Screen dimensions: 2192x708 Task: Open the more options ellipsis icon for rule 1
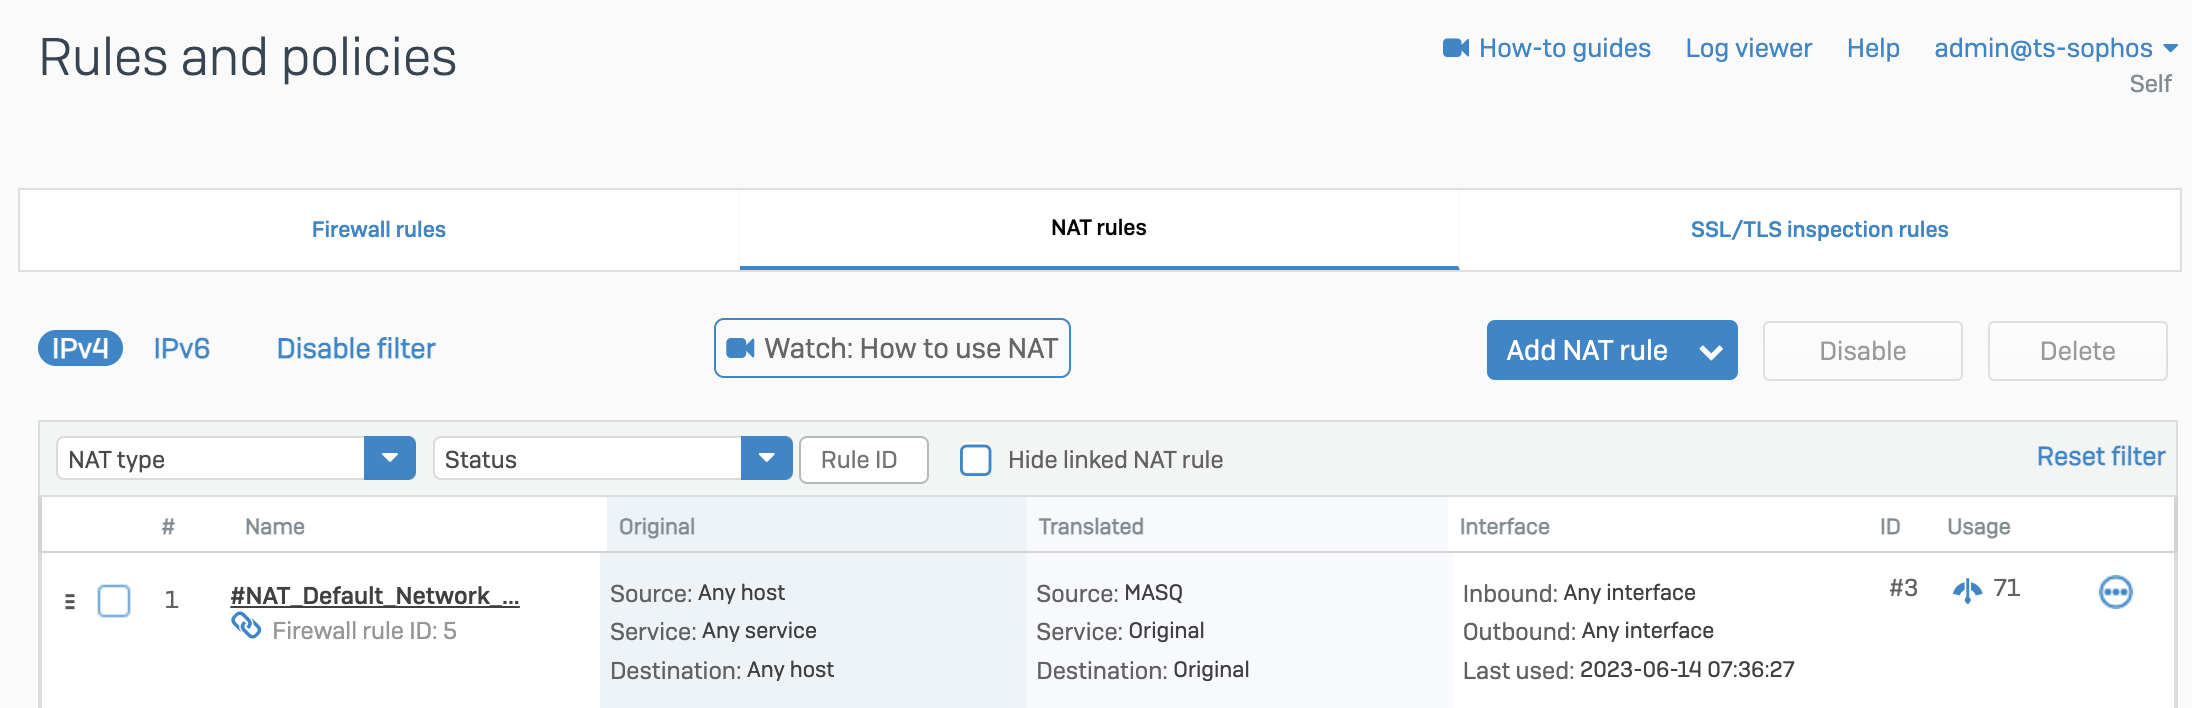[x=2115, y=592]
